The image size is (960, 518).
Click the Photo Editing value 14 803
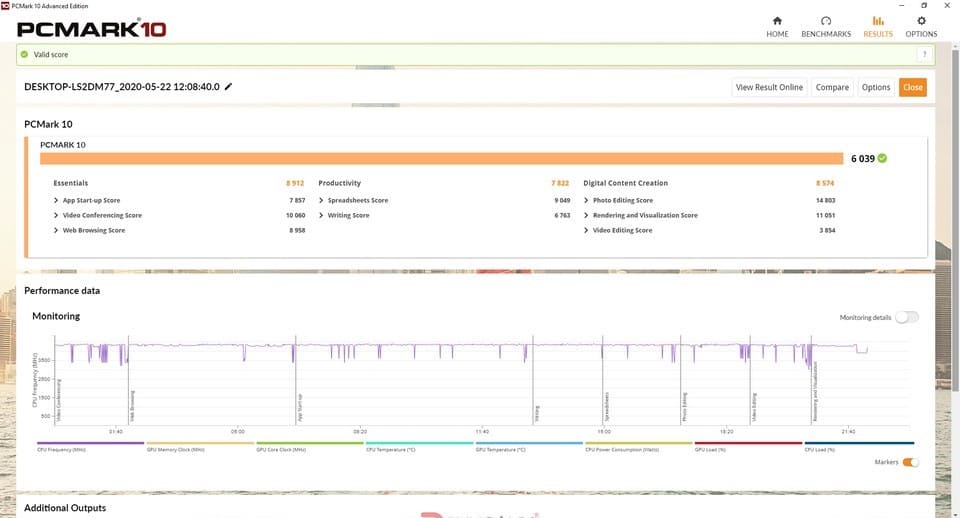(825, 200)
